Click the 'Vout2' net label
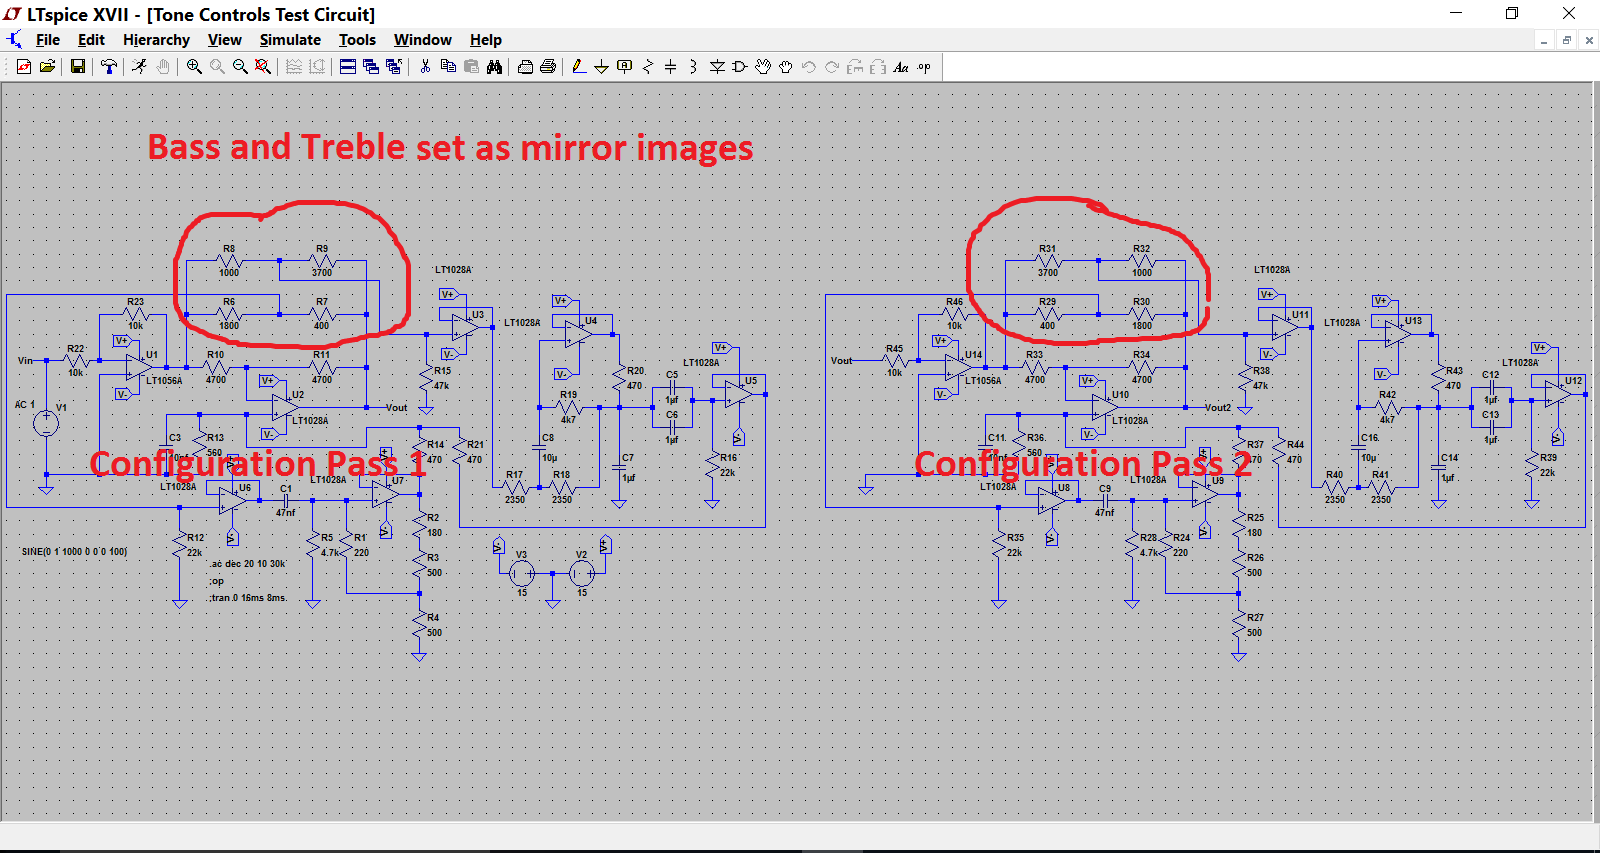 pyautogui.click(x=1218, y=408)
